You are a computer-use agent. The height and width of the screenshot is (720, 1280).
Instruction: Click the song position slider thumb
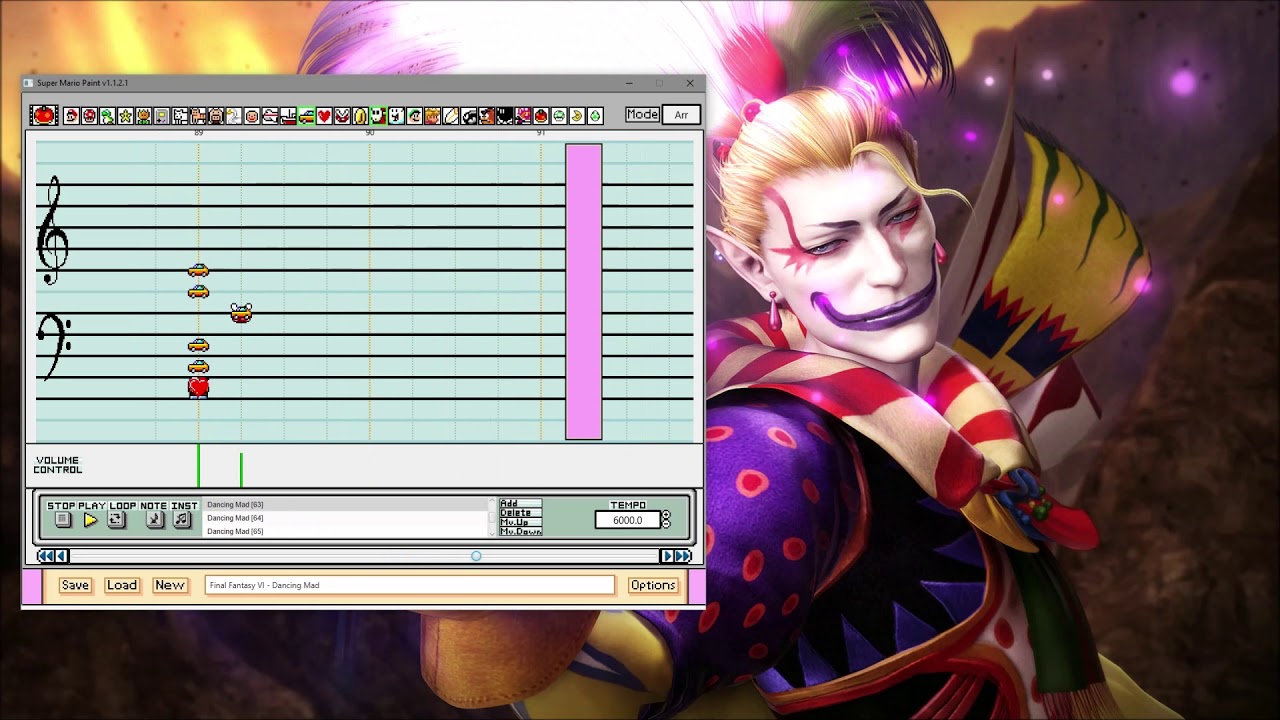[x=476, y=556]
